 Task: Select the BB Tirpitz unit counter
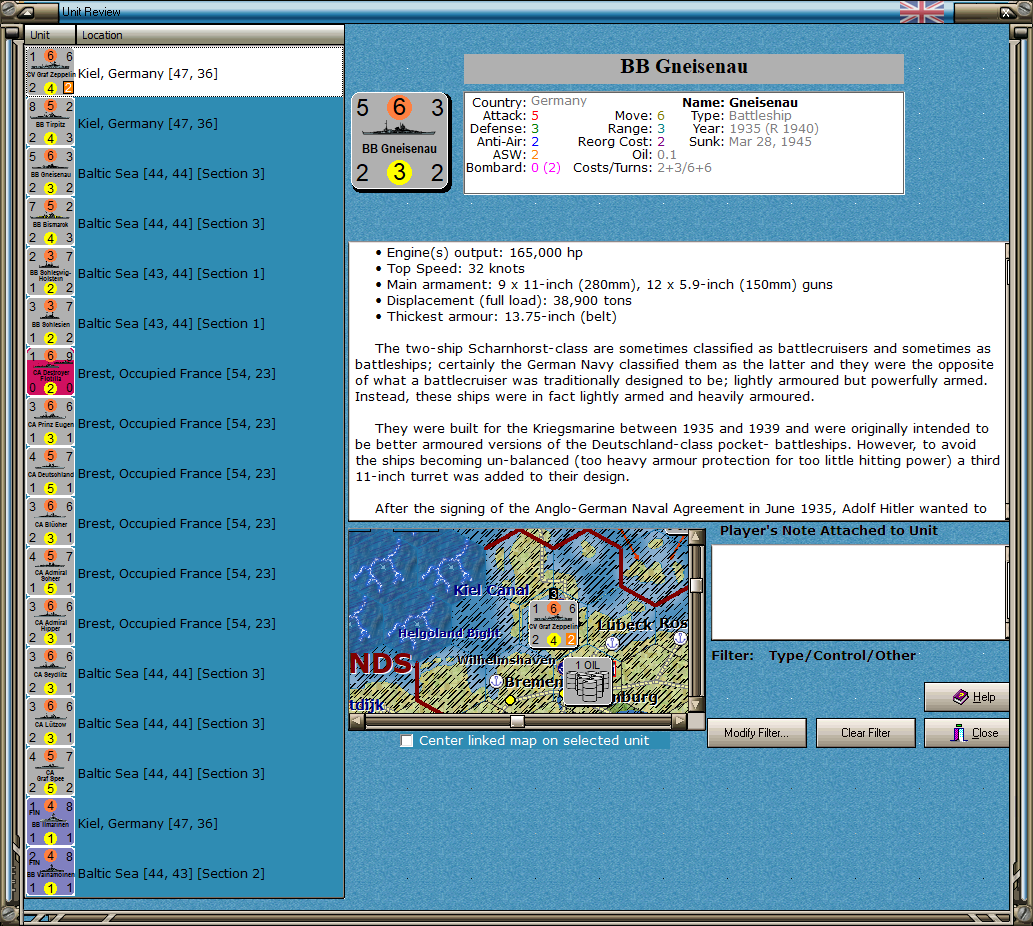[x=51, y=123]
